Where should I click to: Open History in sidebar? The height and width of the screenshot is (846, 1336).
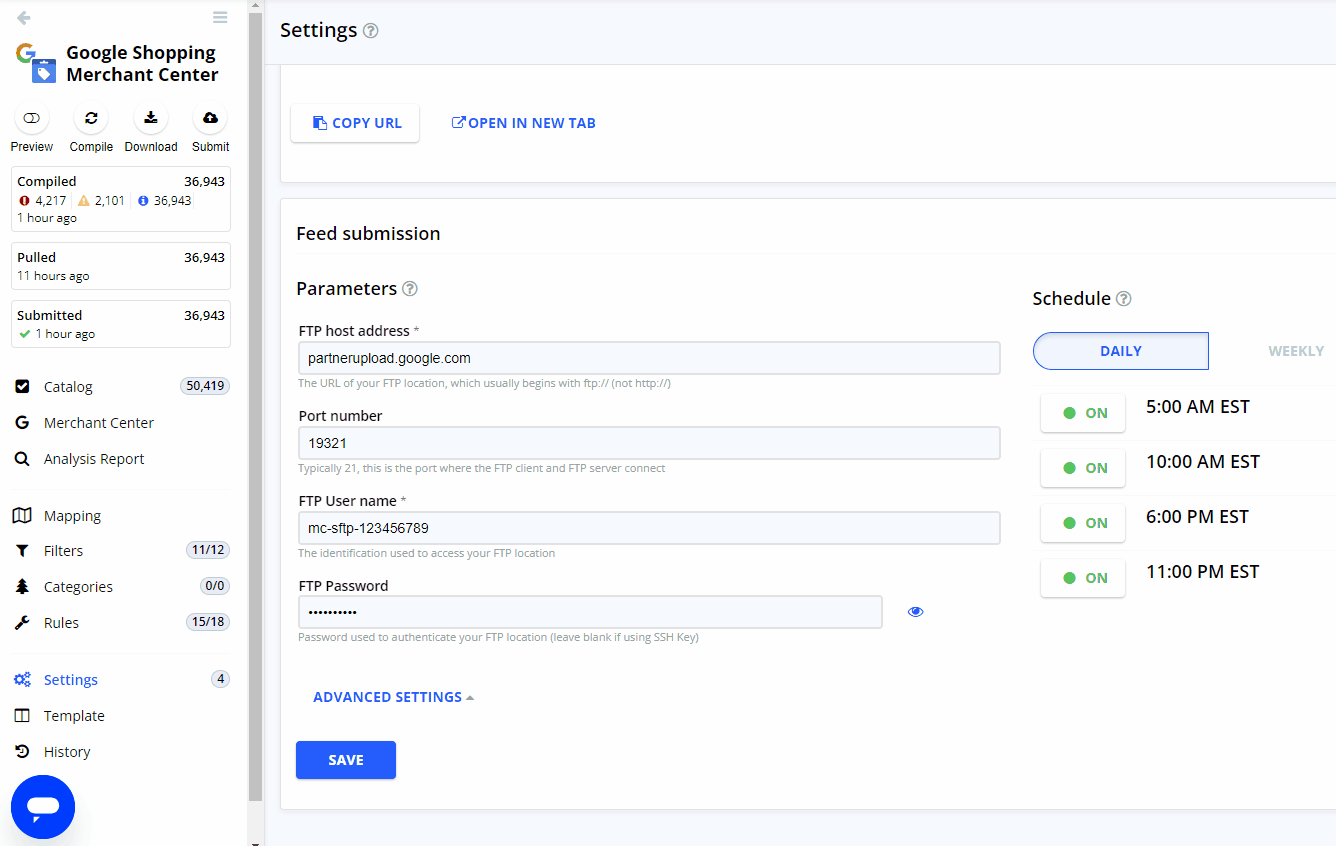tap(67, 752)
